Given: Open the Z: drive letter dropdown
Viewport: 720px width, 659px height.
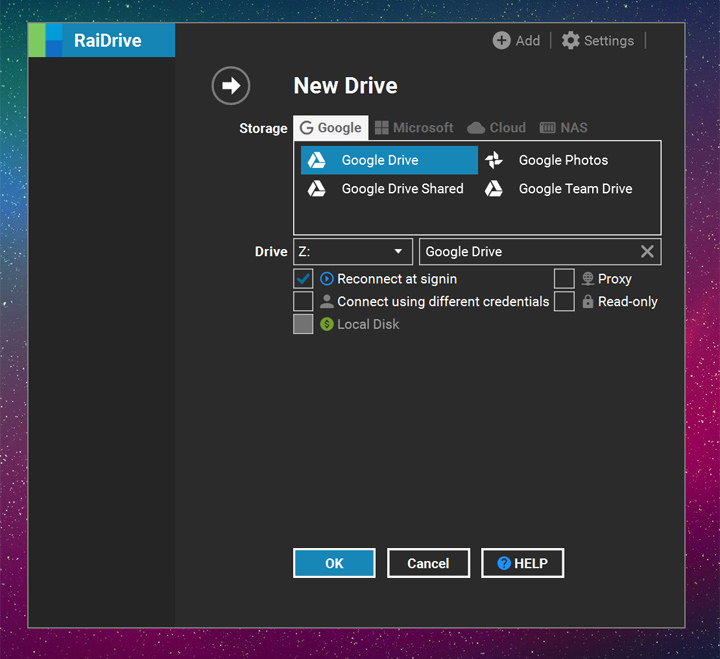Looking at the screenshot, I should click(x=353, y=251).
